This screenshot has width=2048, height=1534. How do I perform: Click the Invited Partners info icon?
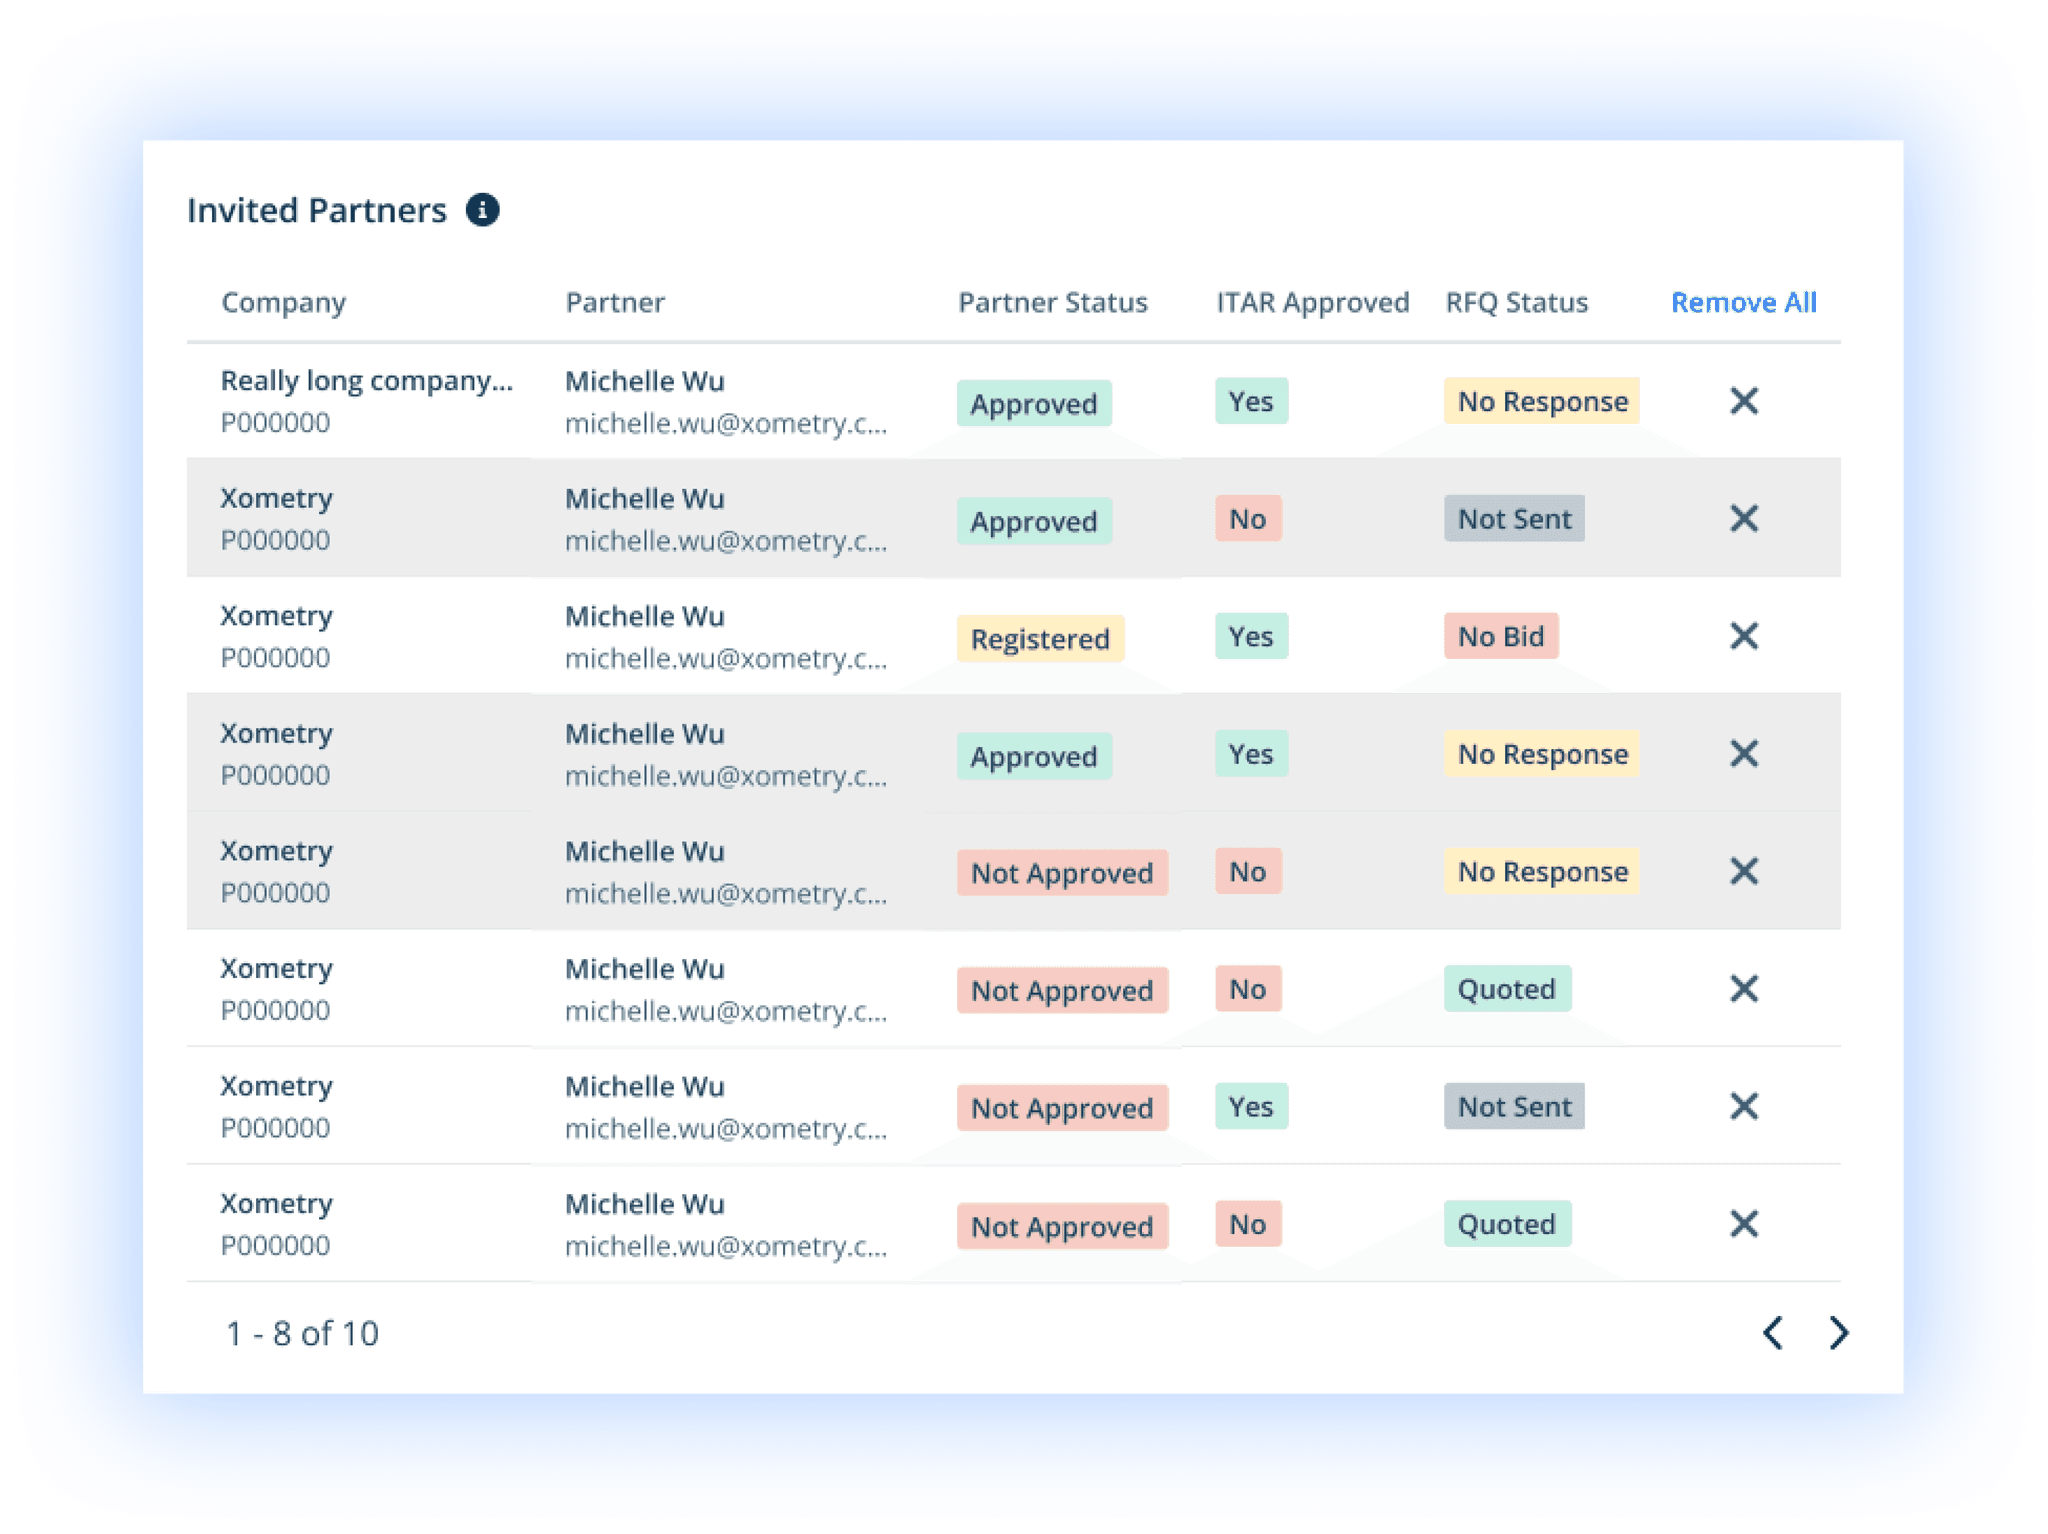[x=482, y=210]
